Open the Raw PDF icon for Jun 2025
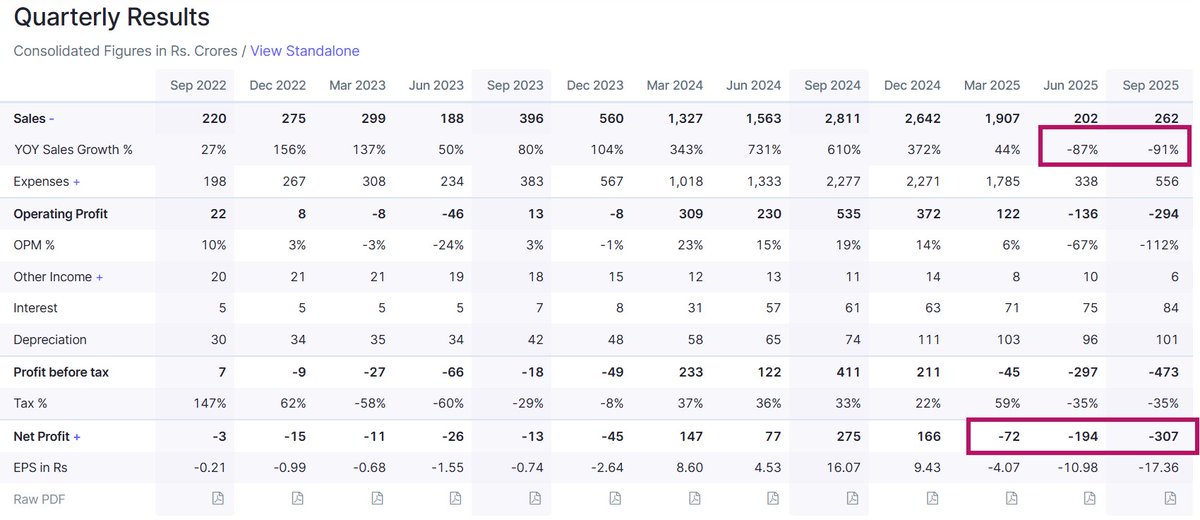The width and height of the screenshot is (1200, 520). pyautogui.click(x=1090, y=498)
